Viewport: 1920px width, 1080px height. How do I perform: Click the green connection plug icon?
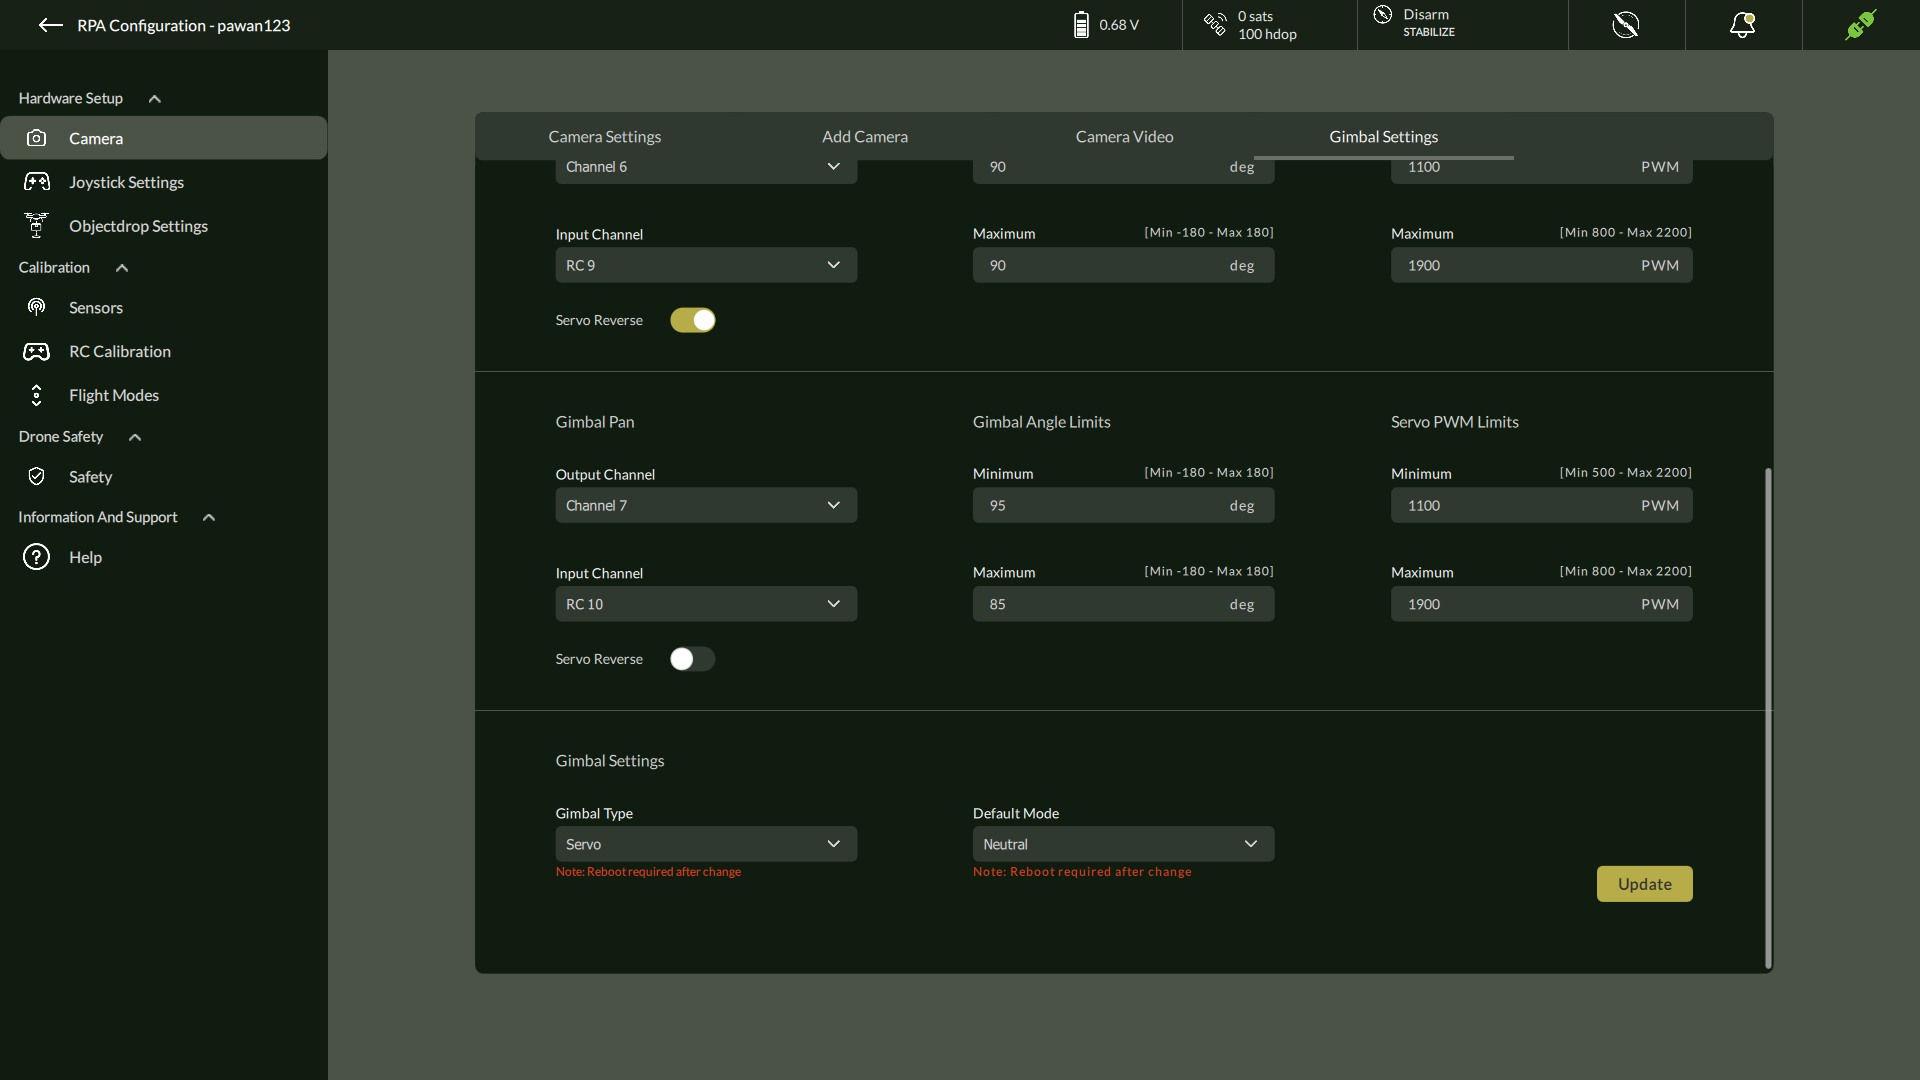point(1860,25)
